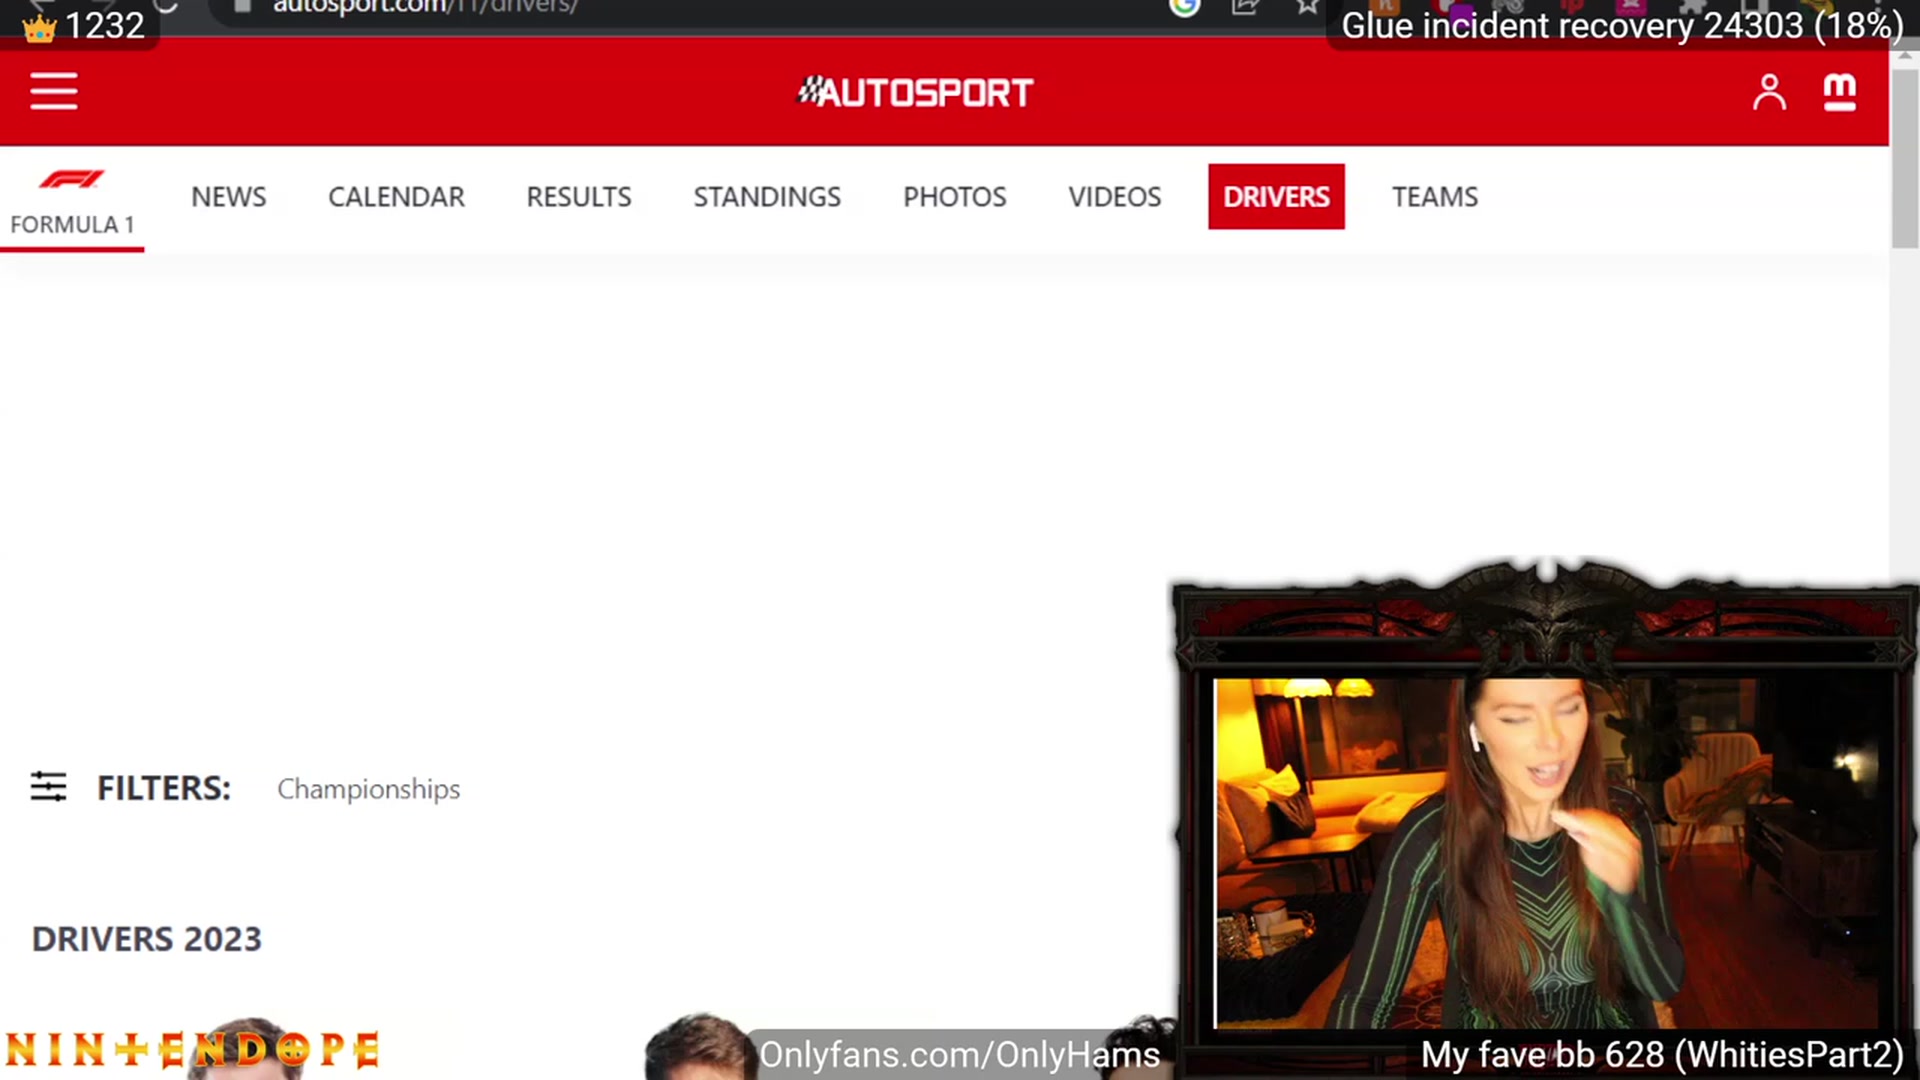Bookmark page with the star icon
This screenshot has width=1920, height=1080.
pos(1307,8)
